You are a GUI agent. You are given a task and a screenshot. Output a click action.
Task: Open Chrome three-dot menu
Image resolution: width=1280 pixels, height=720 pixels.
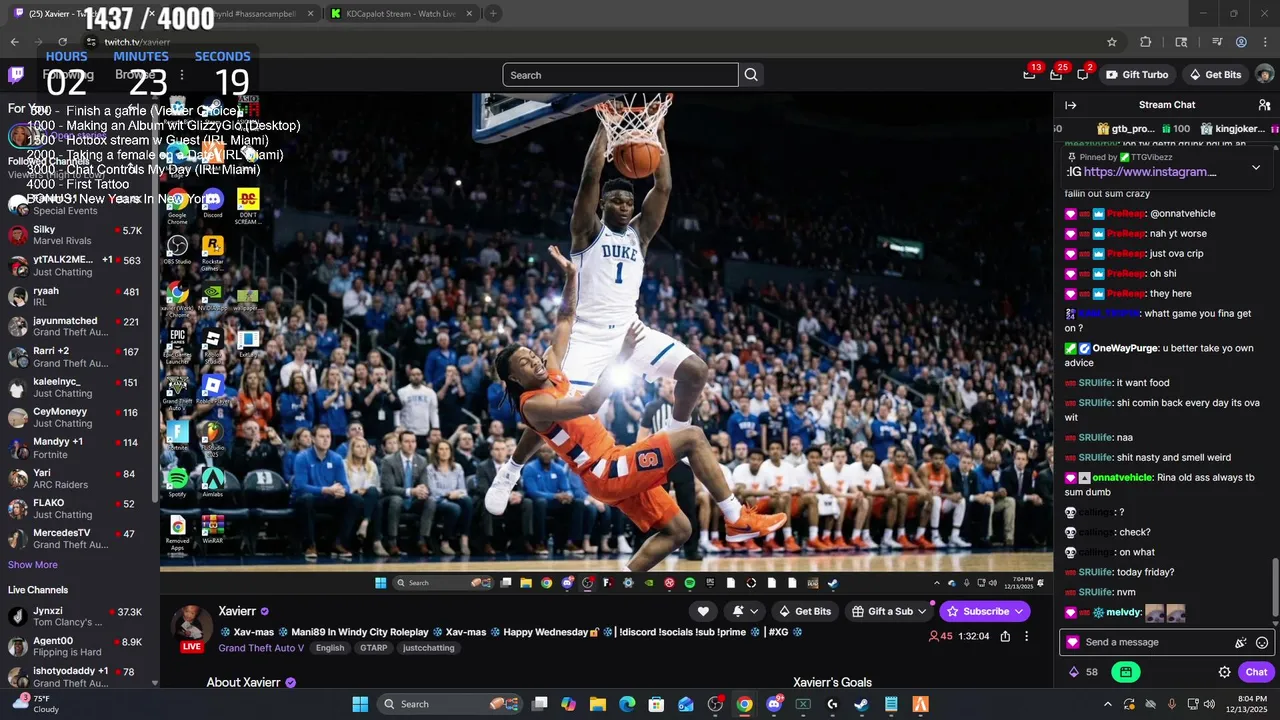point(1265,42)
